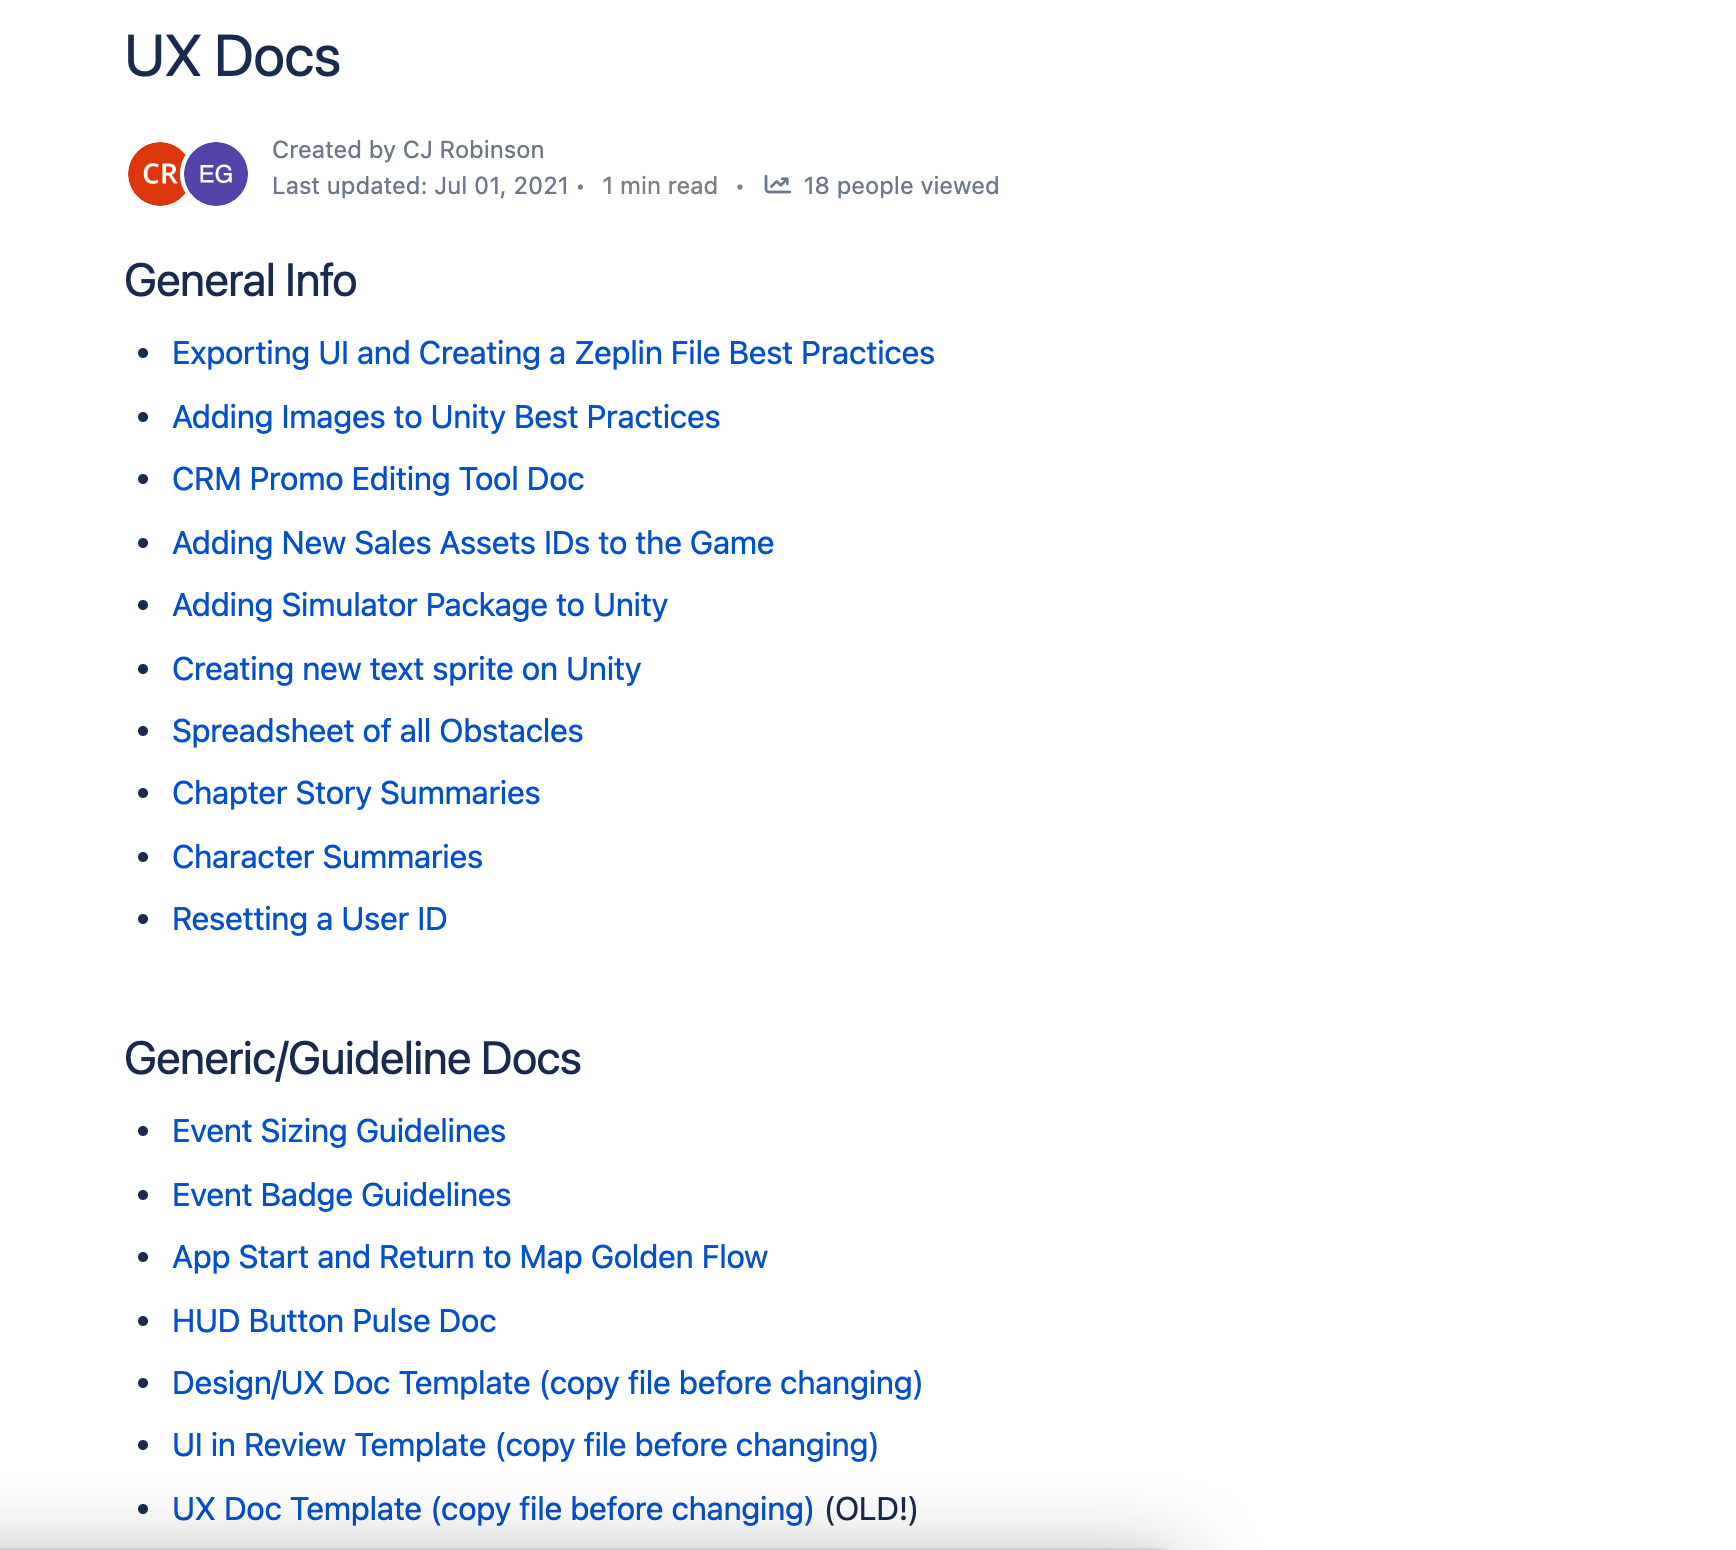Open Adding Images to Unity Best Practices

coord(446,417)
